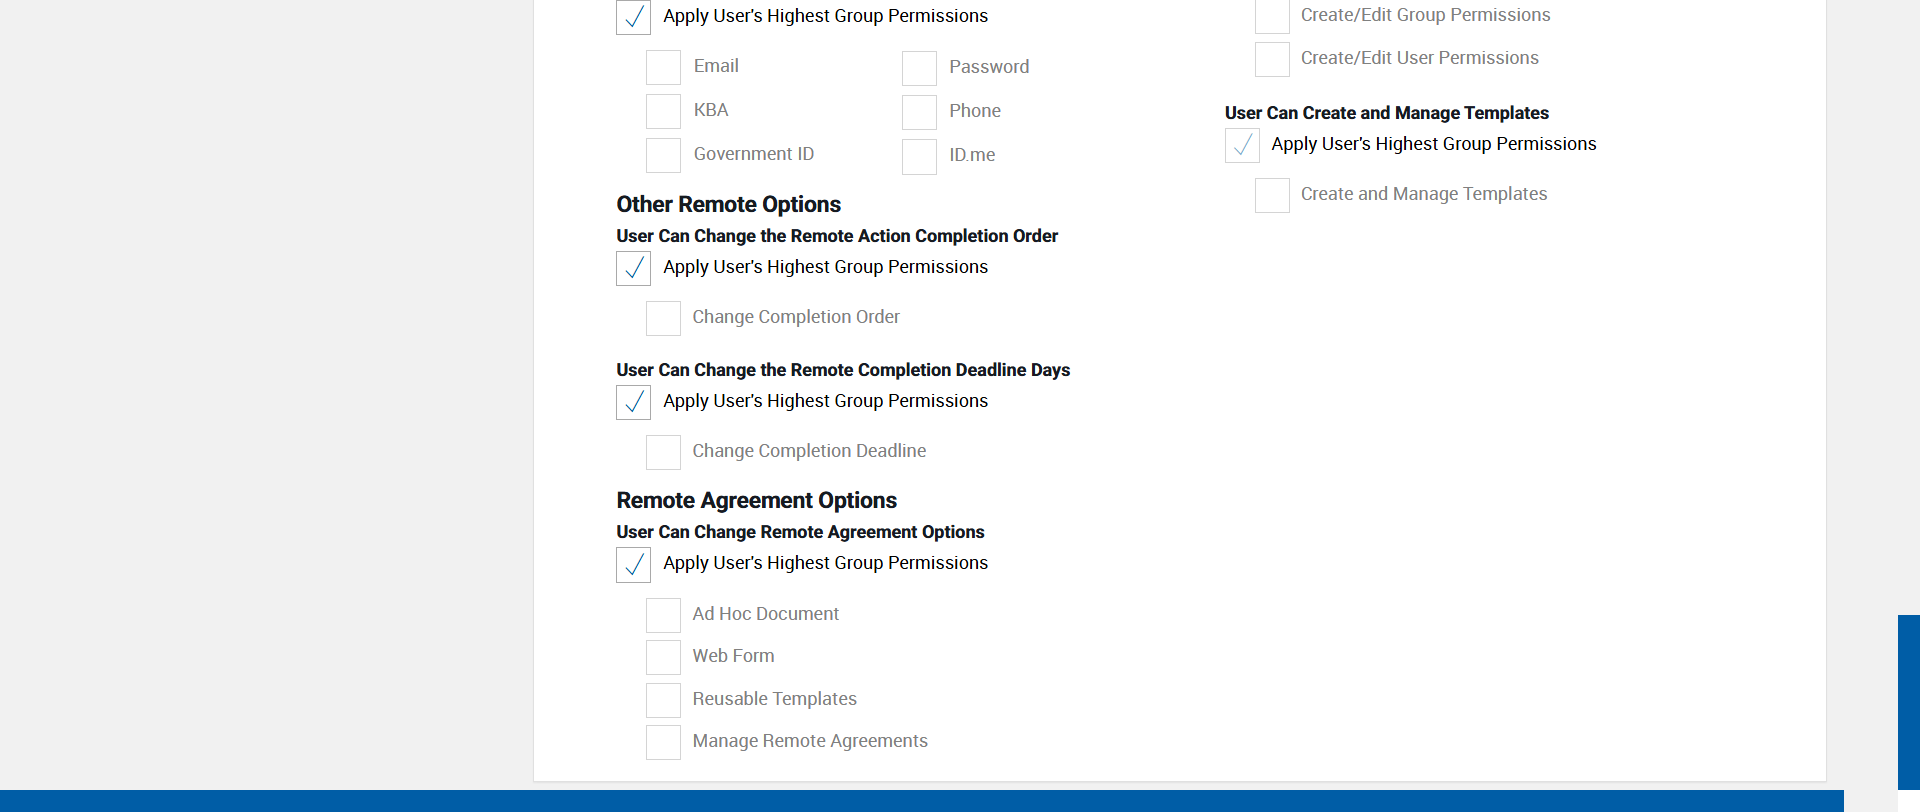Check Create/Edit User Permissions
Viewport: 1920px width, 812px height.
pyautogui.click(x=1272, y=59)
